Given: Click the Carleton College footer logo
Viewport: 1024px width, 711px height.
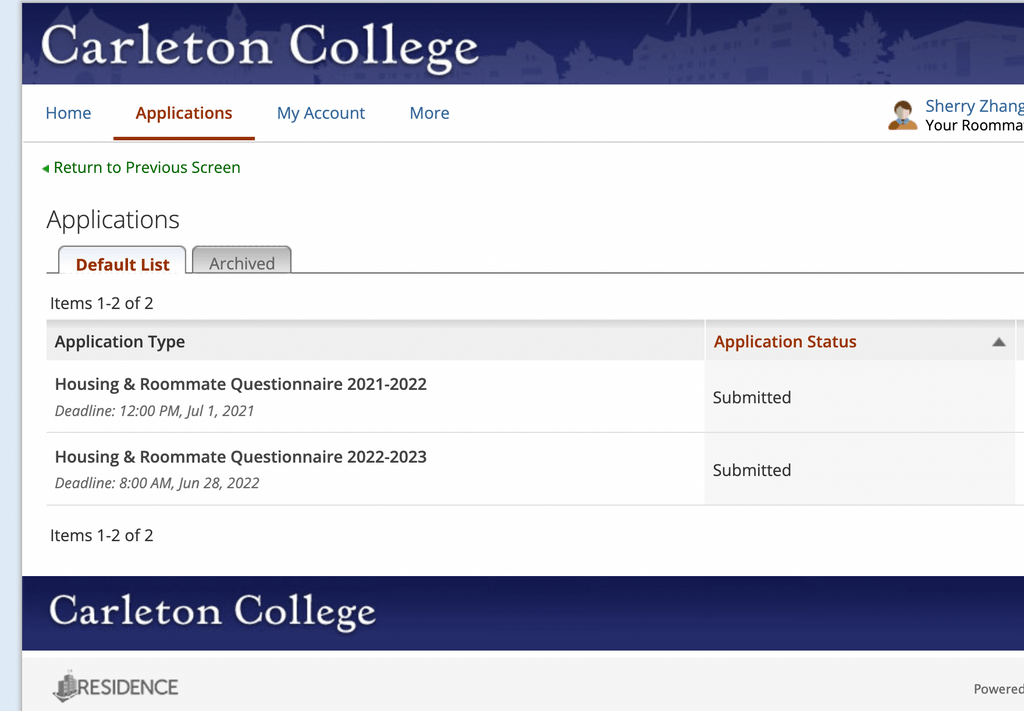Looking at the screenshot, I should 212,611.
